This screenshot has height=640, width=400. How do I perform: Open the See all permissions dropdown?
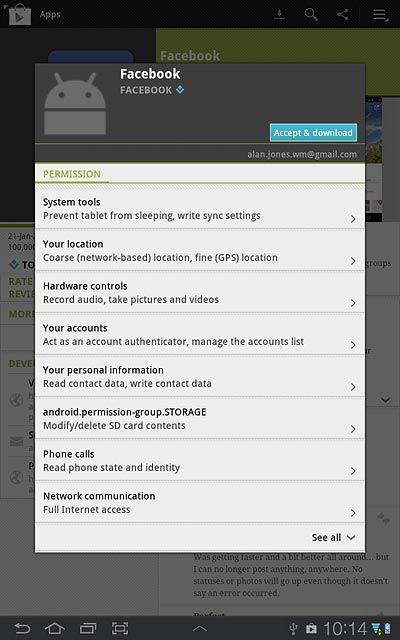pyautogui.click(x=333, y=538)
